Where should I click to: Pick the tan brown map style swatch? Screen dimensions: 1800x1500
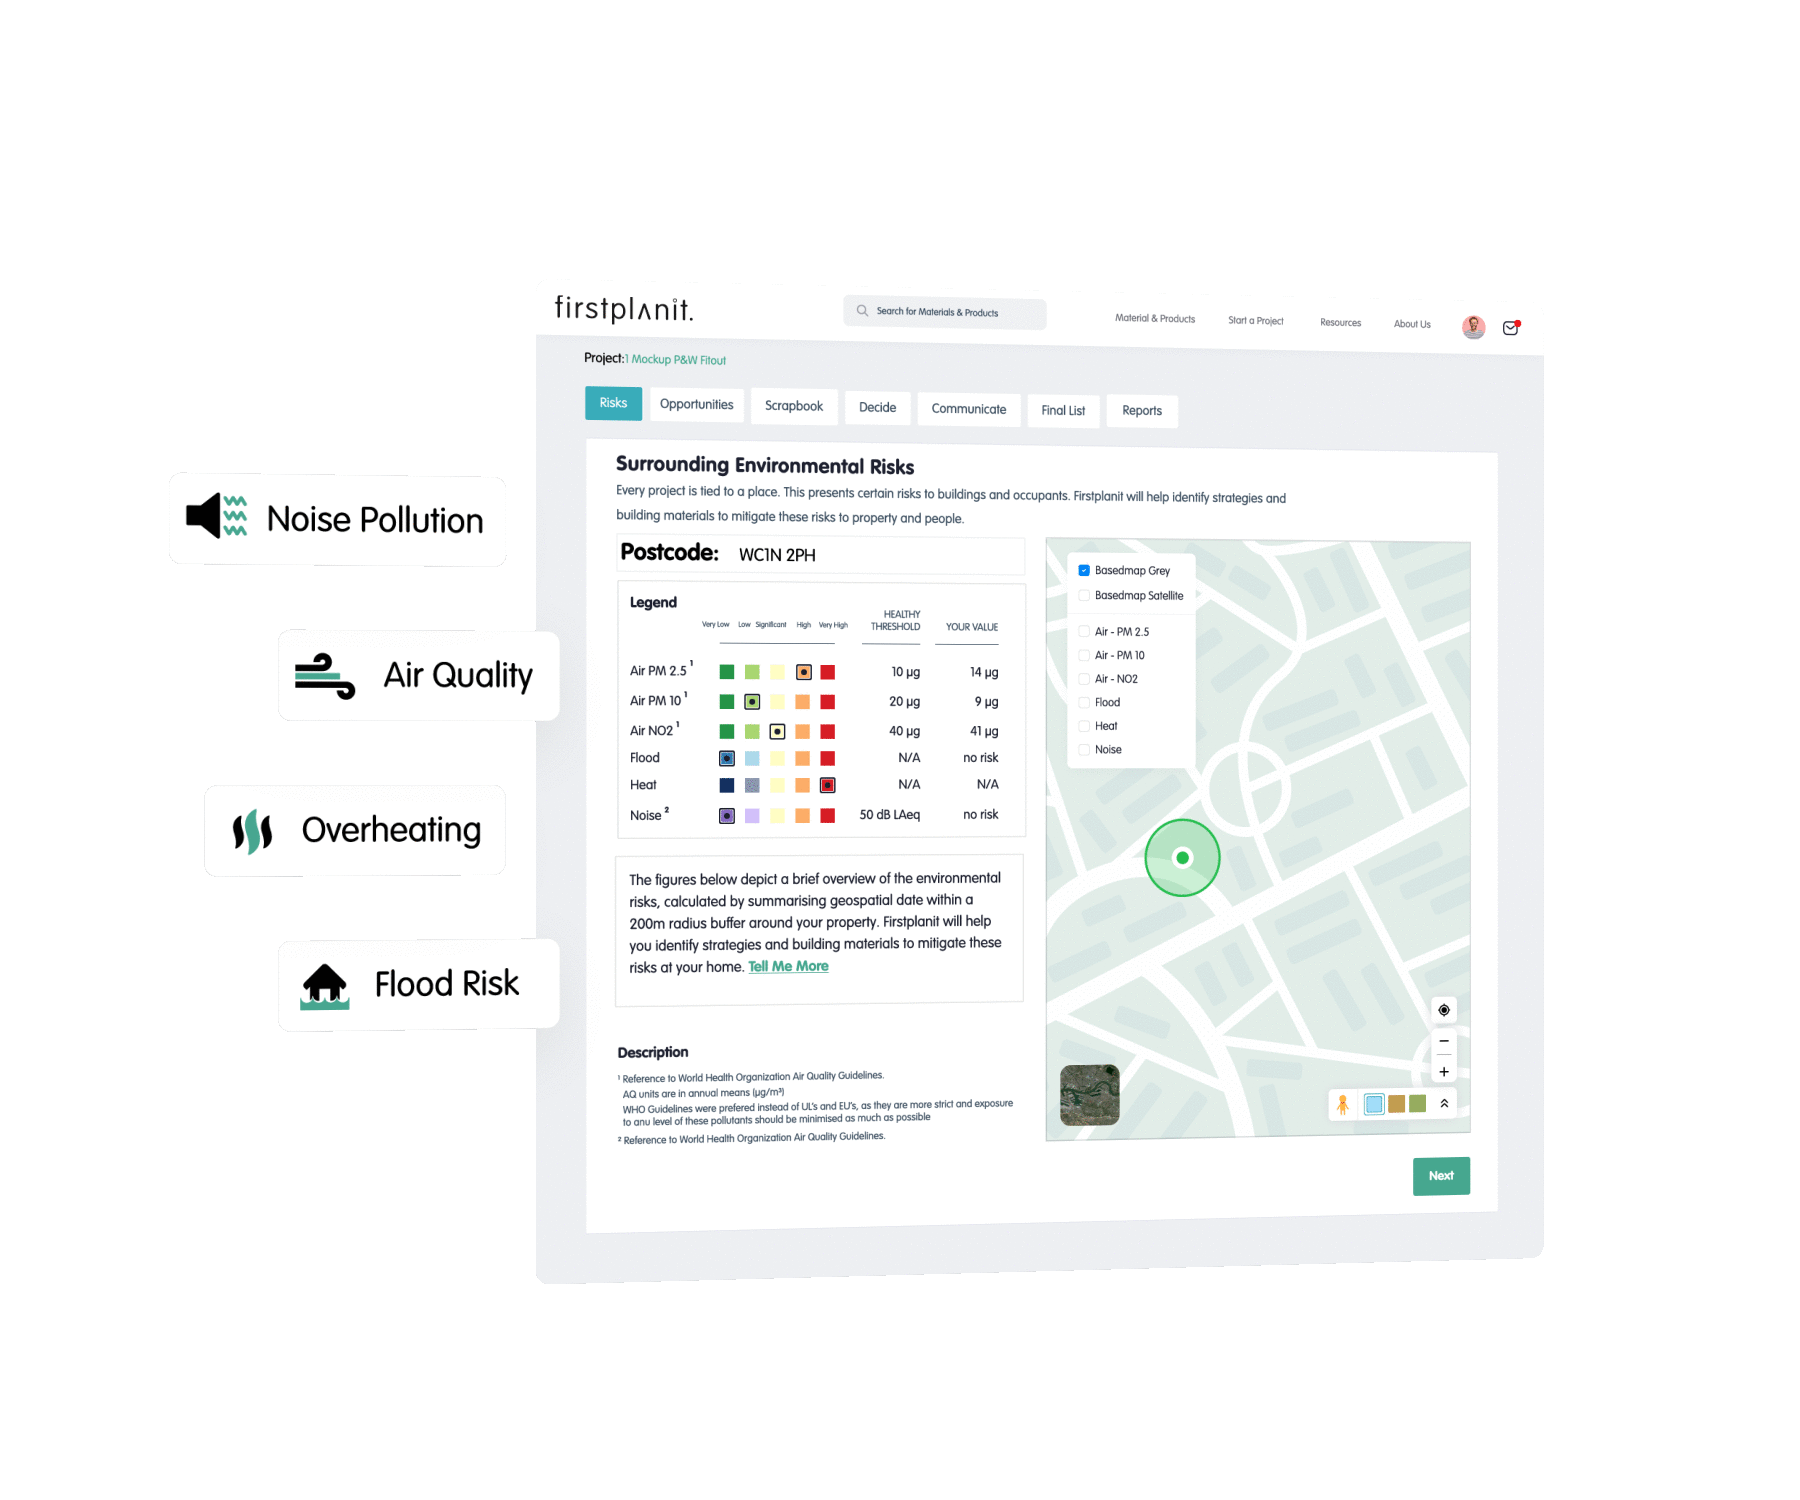point(1396,1104)
